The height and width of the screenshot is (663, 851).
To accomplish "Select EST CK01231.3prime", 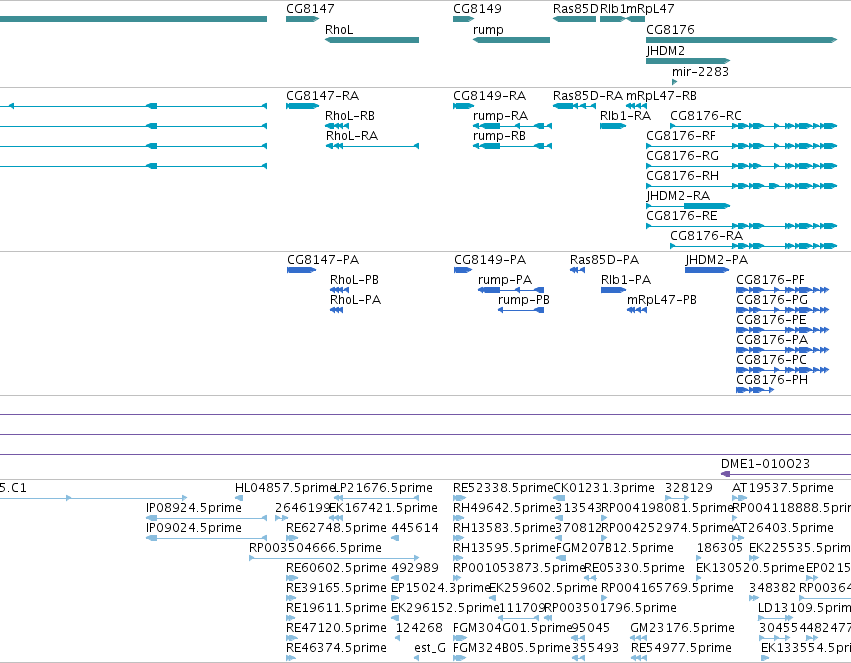I will [x=558, y=498].
